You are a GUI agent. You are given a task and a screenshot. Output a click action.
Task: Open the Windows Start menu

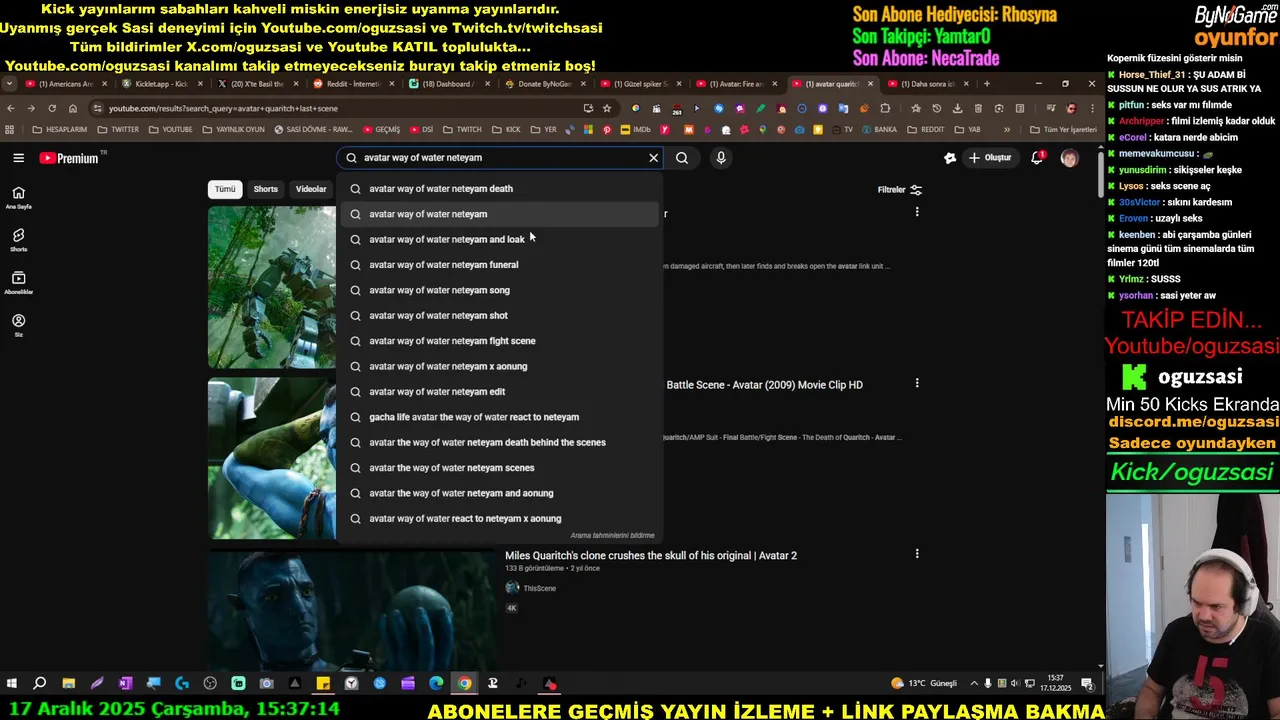[x=11, y=684]
